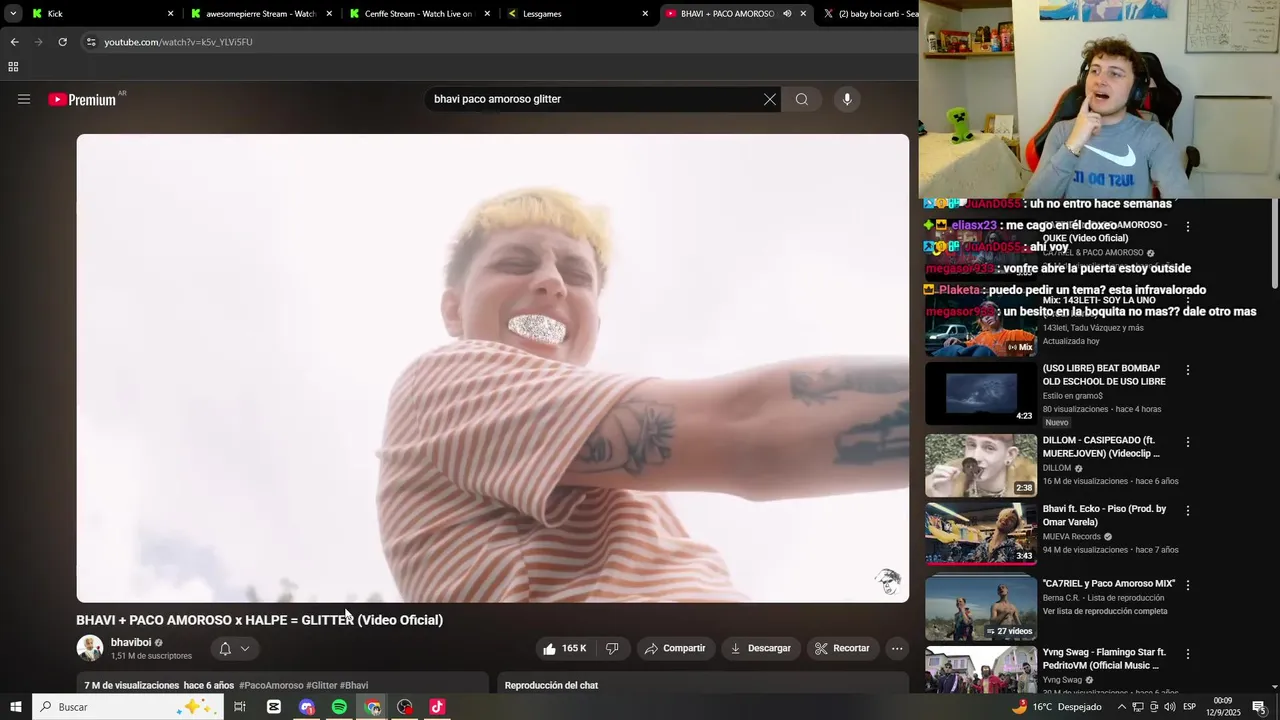The height and width of the screenshot is (720, 1280).
Task: Open weather widget 16°C Despejado
Action: coord(1057,707)
